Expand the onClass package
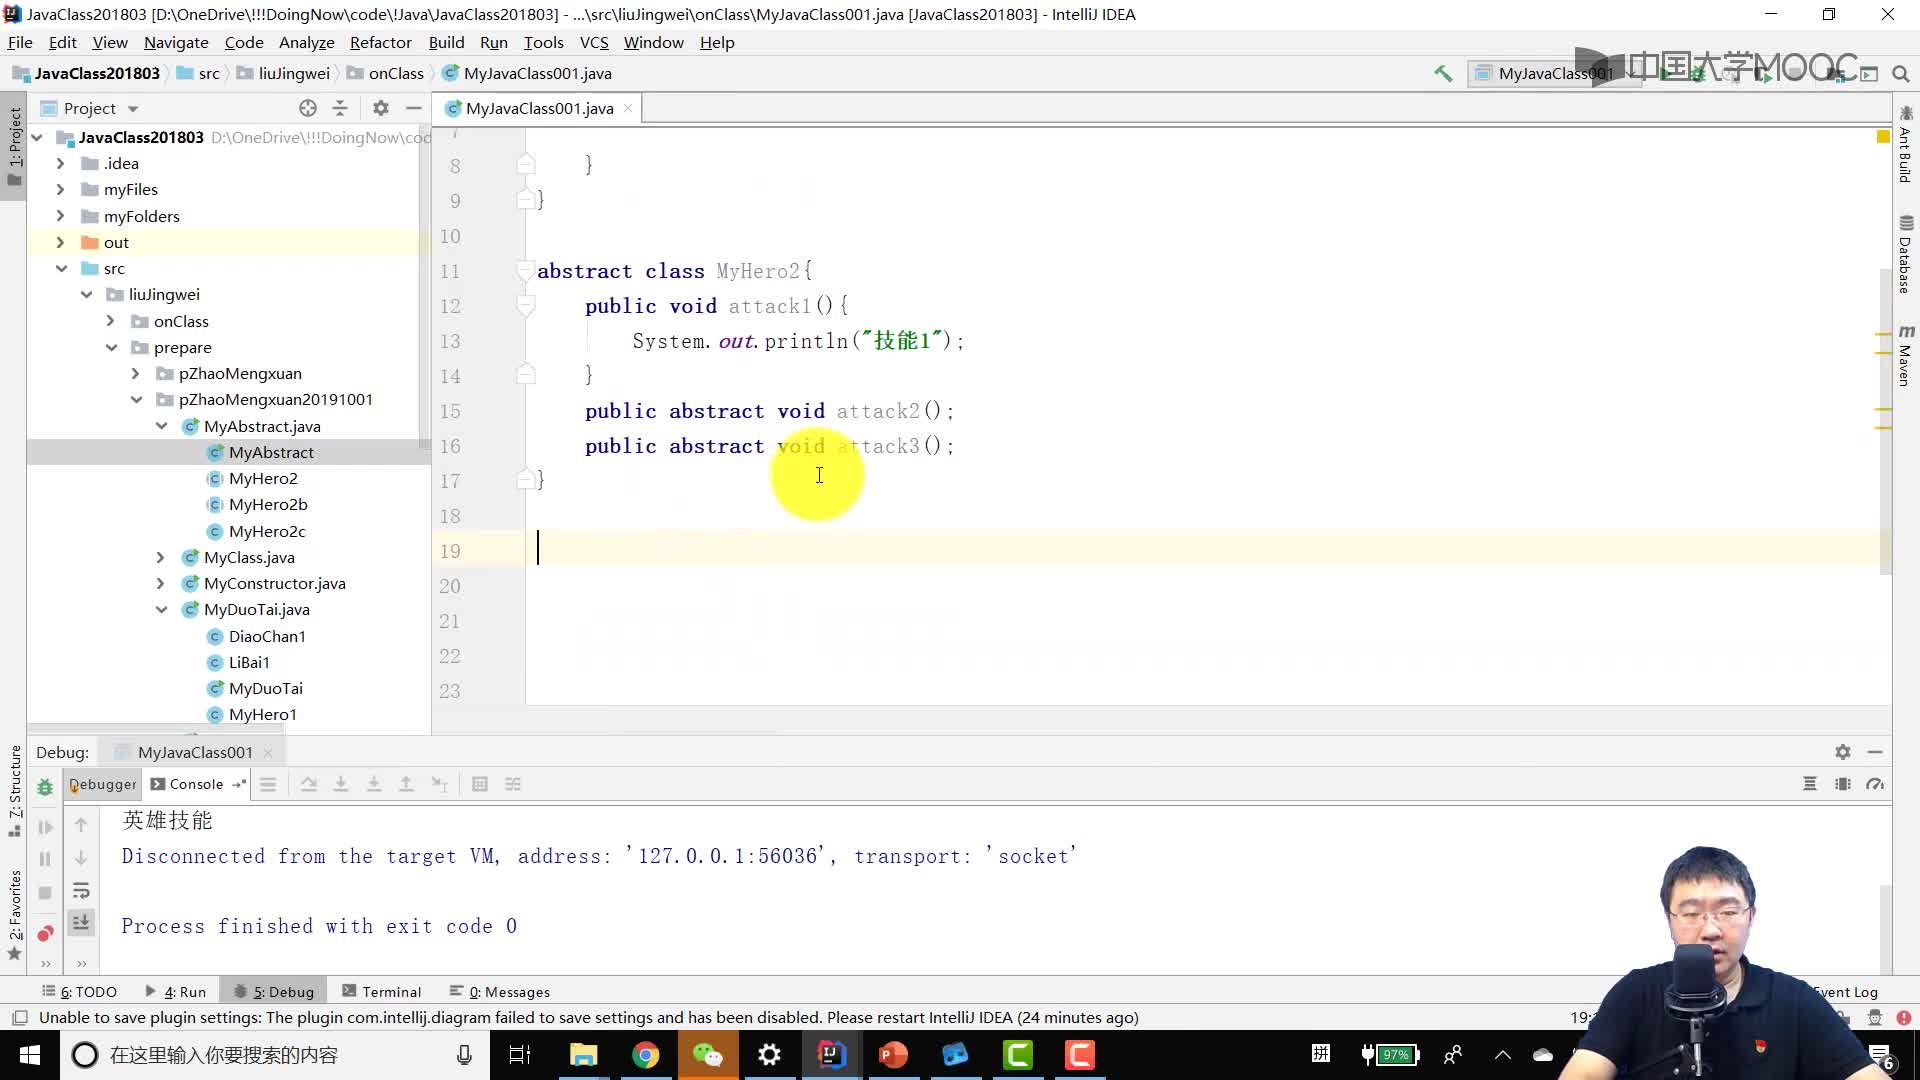This screenshot has height=1080, width=1920. pyautogui.click(x=110, y=321)
